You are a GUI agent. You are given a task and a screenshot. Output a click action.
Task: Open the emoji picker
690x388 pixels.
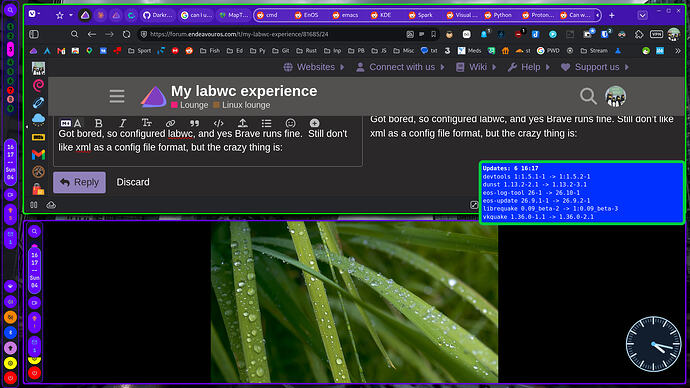[x=290, y=123]
